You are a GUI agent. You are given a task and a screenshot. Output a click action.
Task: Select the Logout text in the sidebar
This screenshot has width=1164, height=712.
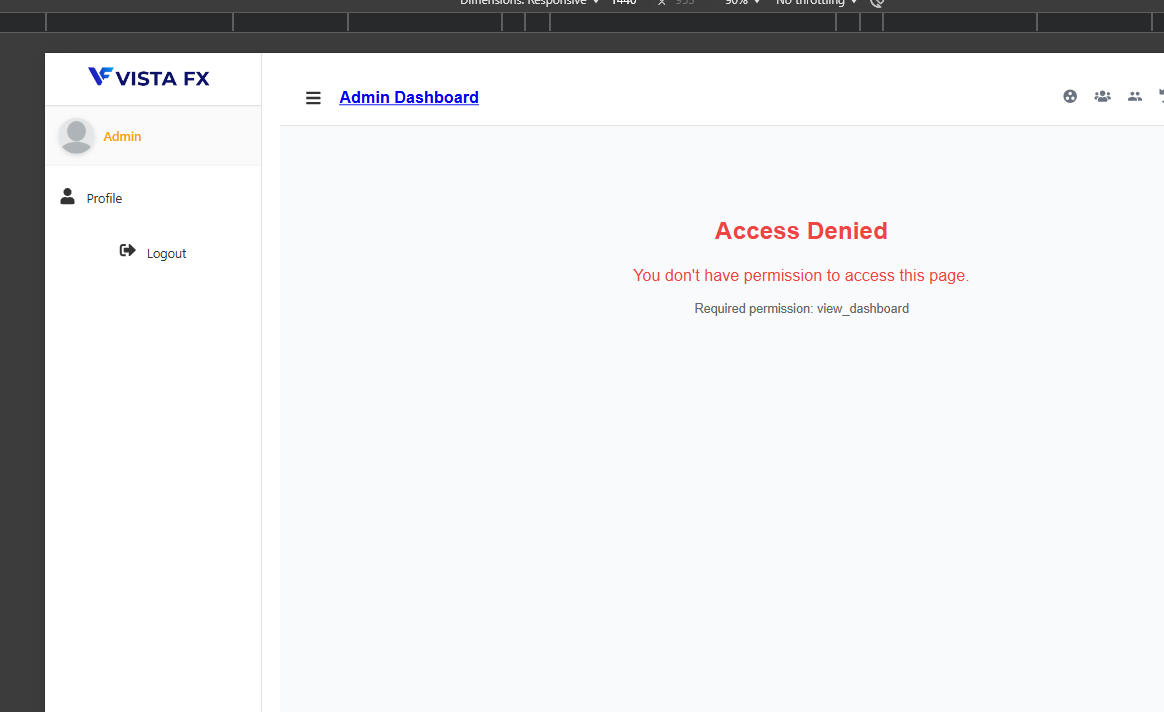coord(166,254)
